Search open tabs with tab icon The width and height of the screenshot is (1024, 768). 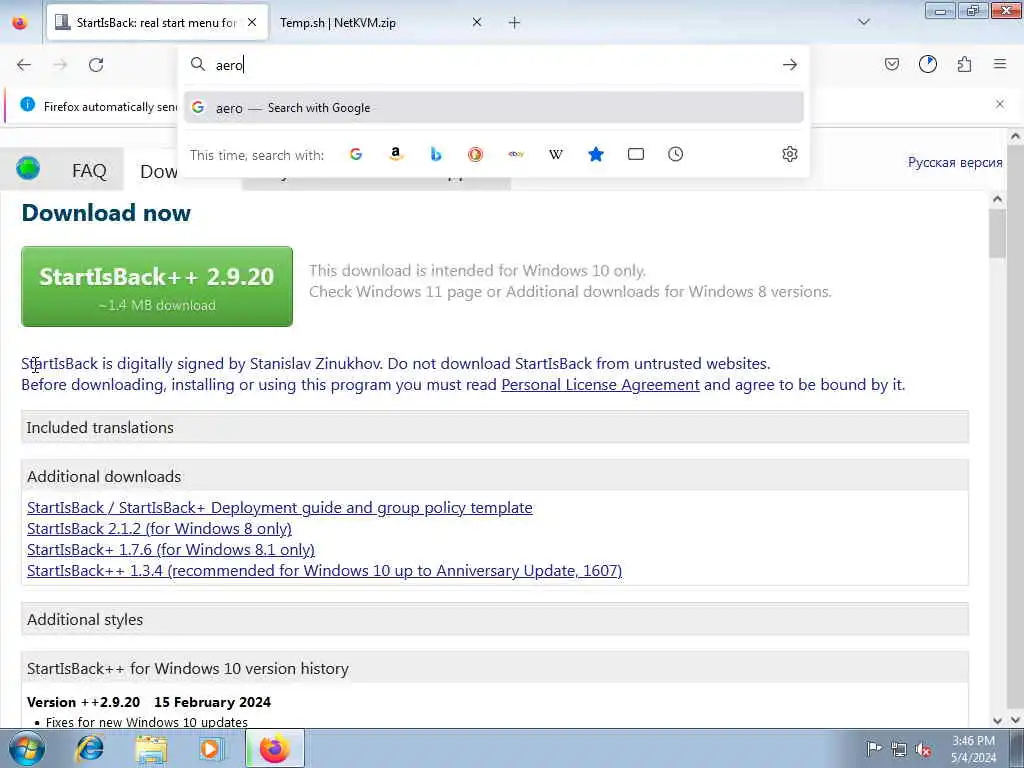pyautogui.click(x=635, y=154)
